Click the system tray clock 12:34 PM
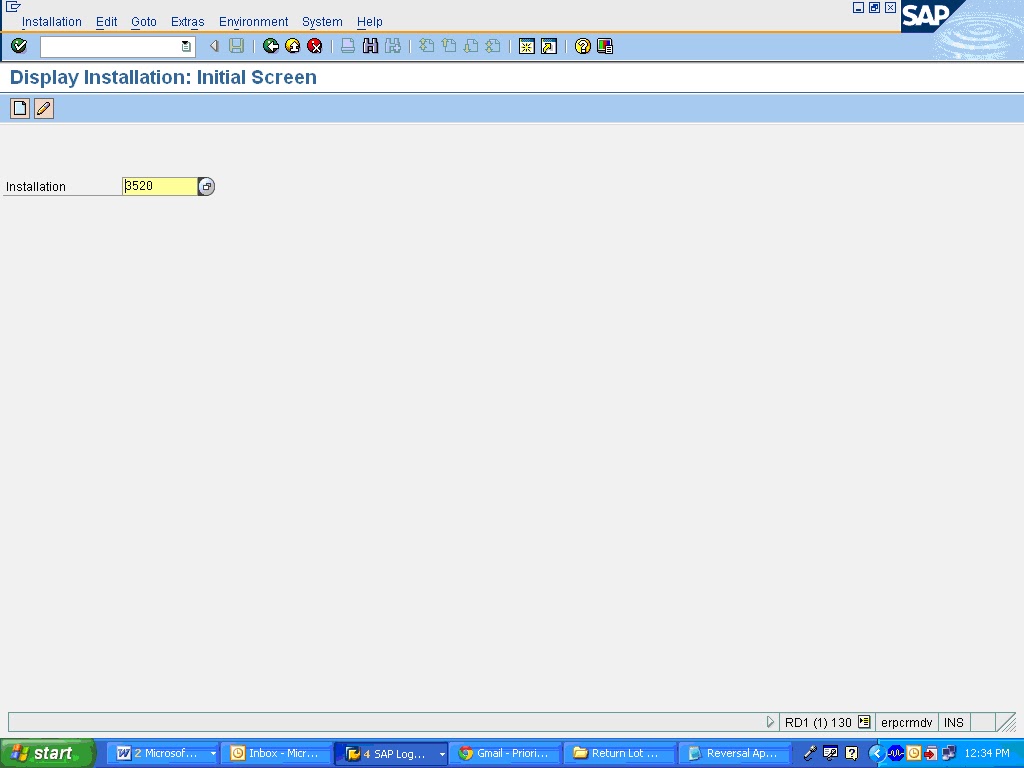Screen dimensions: 1024x768 pos(987,753)
